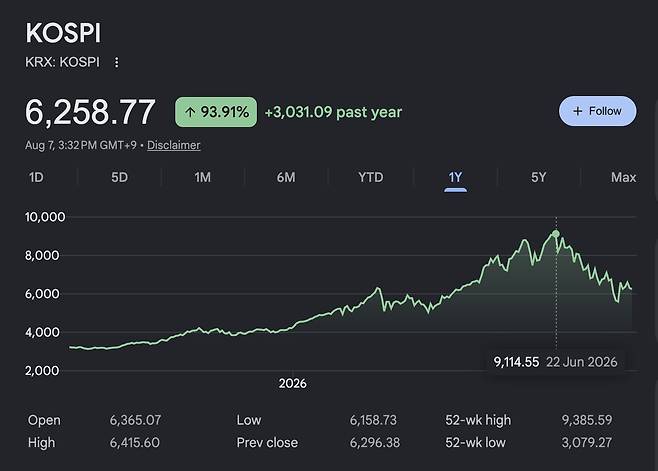
Task: Click the 6,258.77 index value
Action: click(90, 112)
